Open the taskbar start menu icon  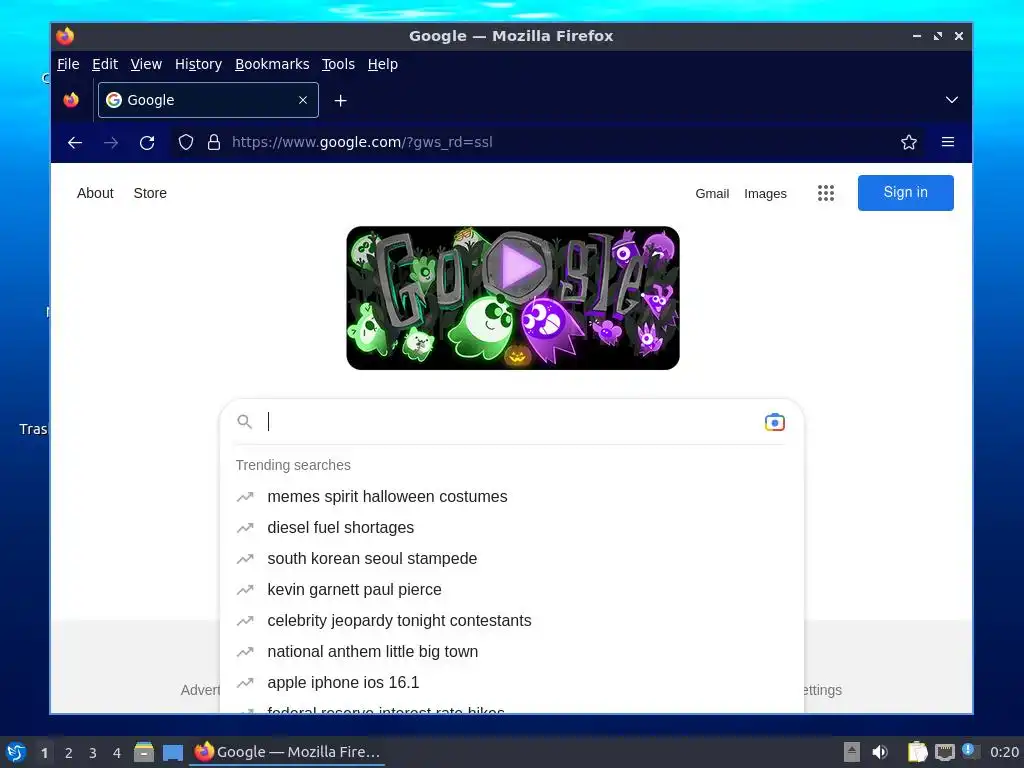click(x=16, y=752)
